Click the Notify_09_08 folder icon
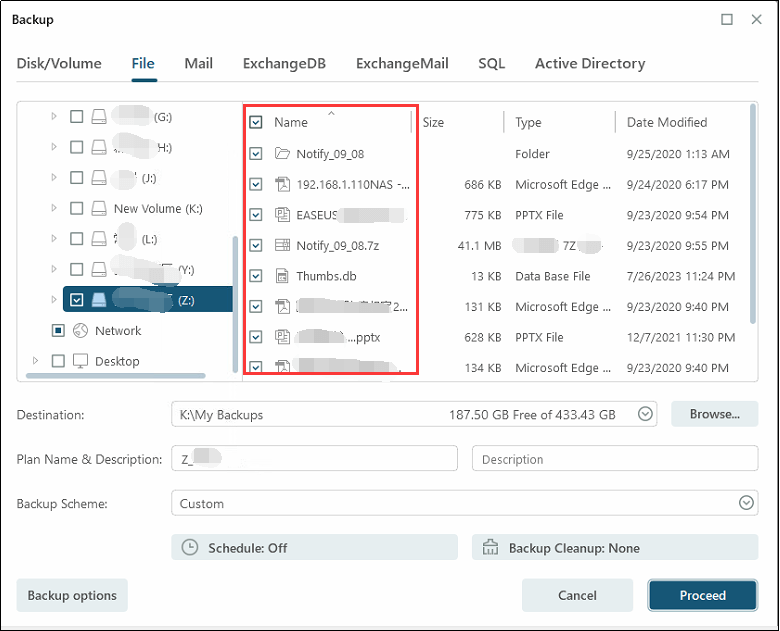The image size is (780, 631). [x=281, y=154]
